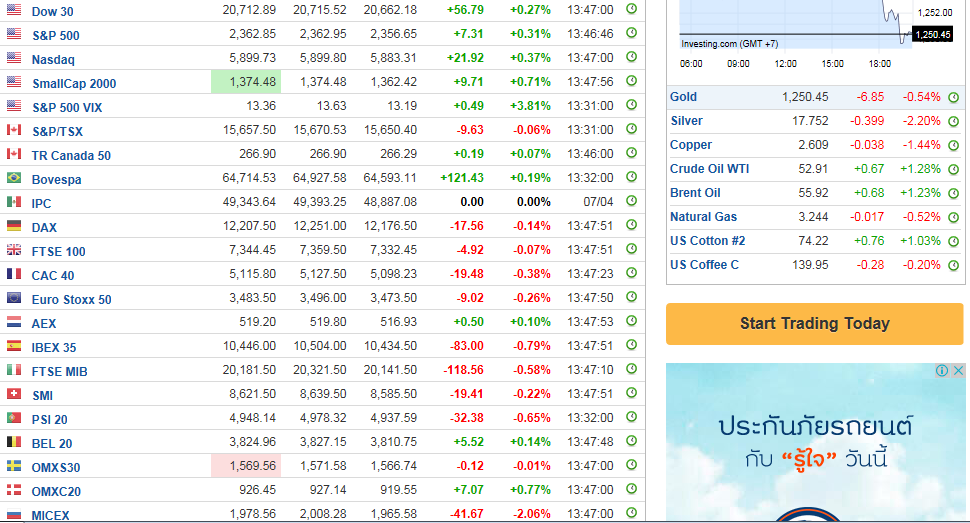The width and height of the screenshot is (970, 523).
Task: Open the Natural Gas link
Action: click(703, 217)
